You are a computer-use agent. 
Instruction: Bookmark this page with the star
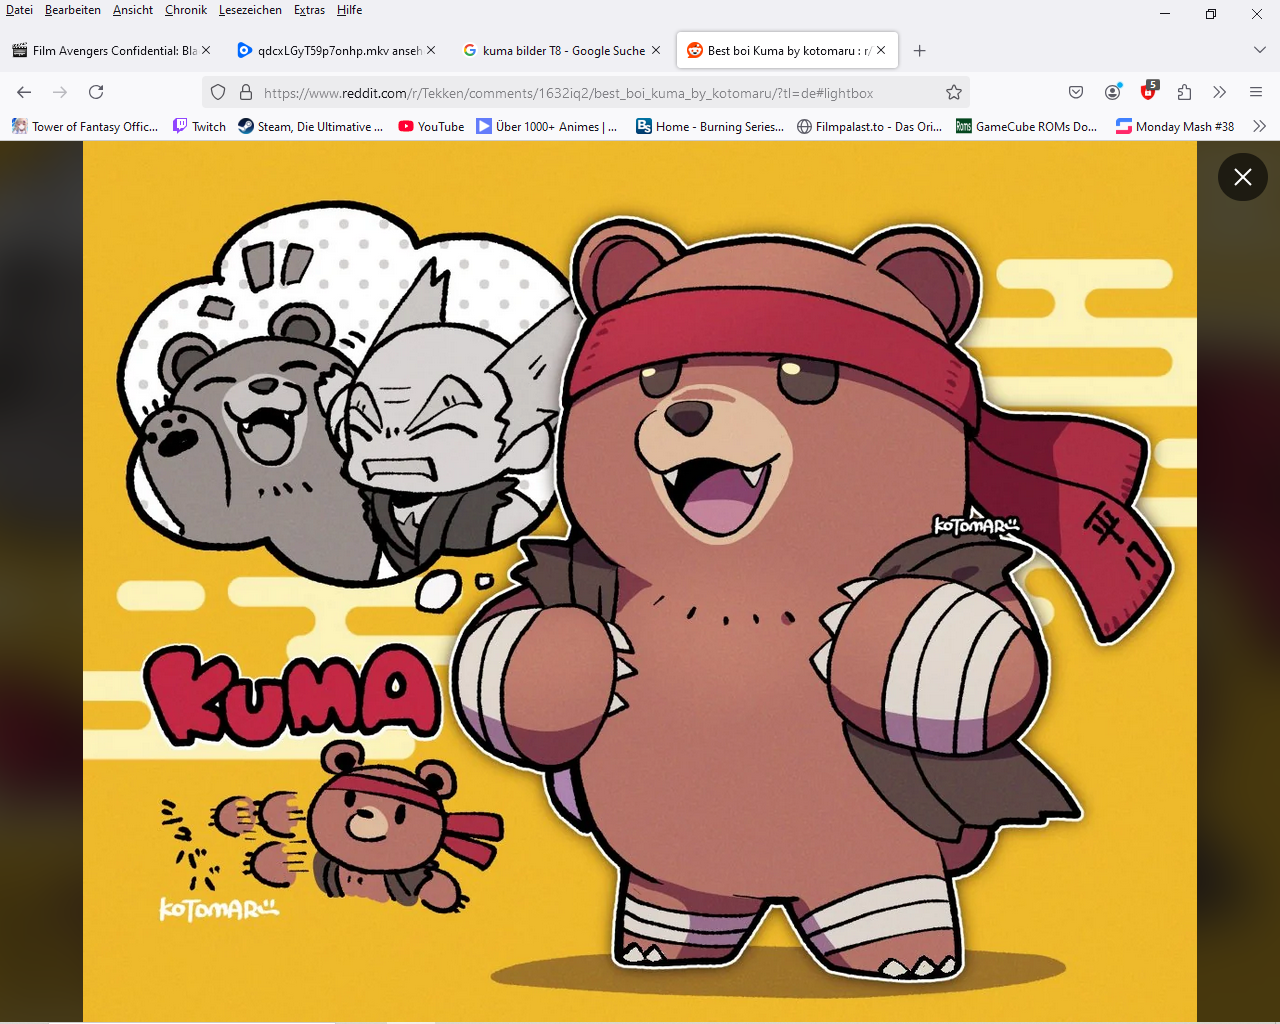click(954, 92)
